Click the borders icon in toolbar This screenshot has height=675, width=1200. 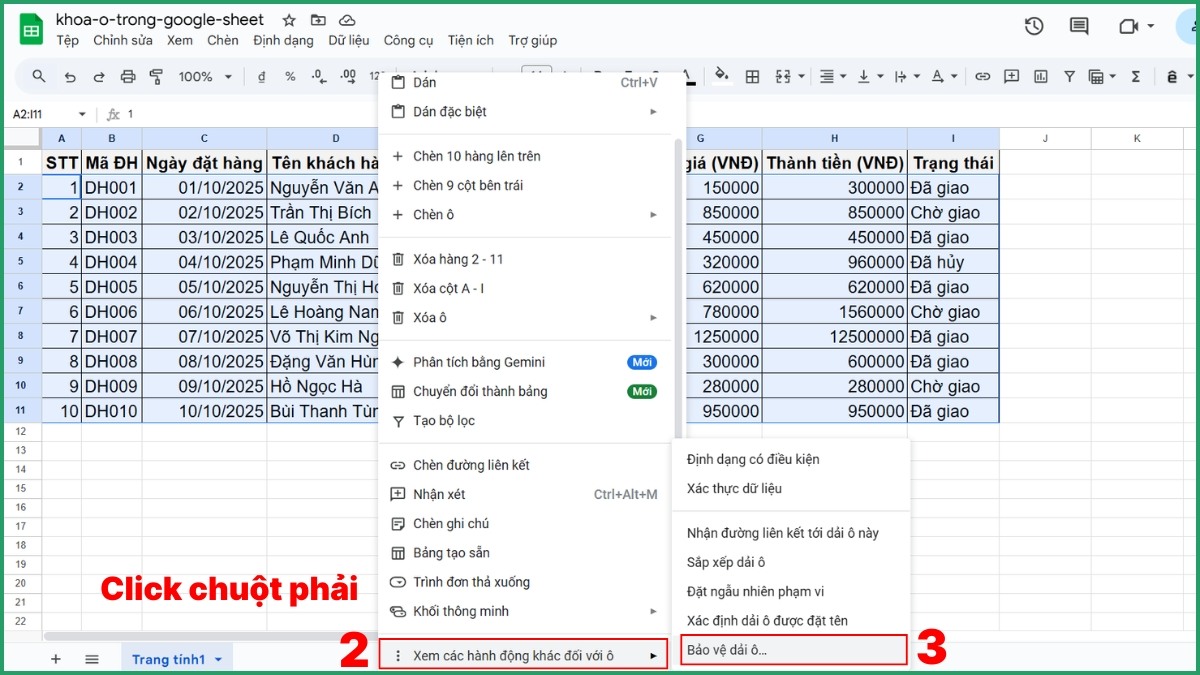(x=753, y=77)
